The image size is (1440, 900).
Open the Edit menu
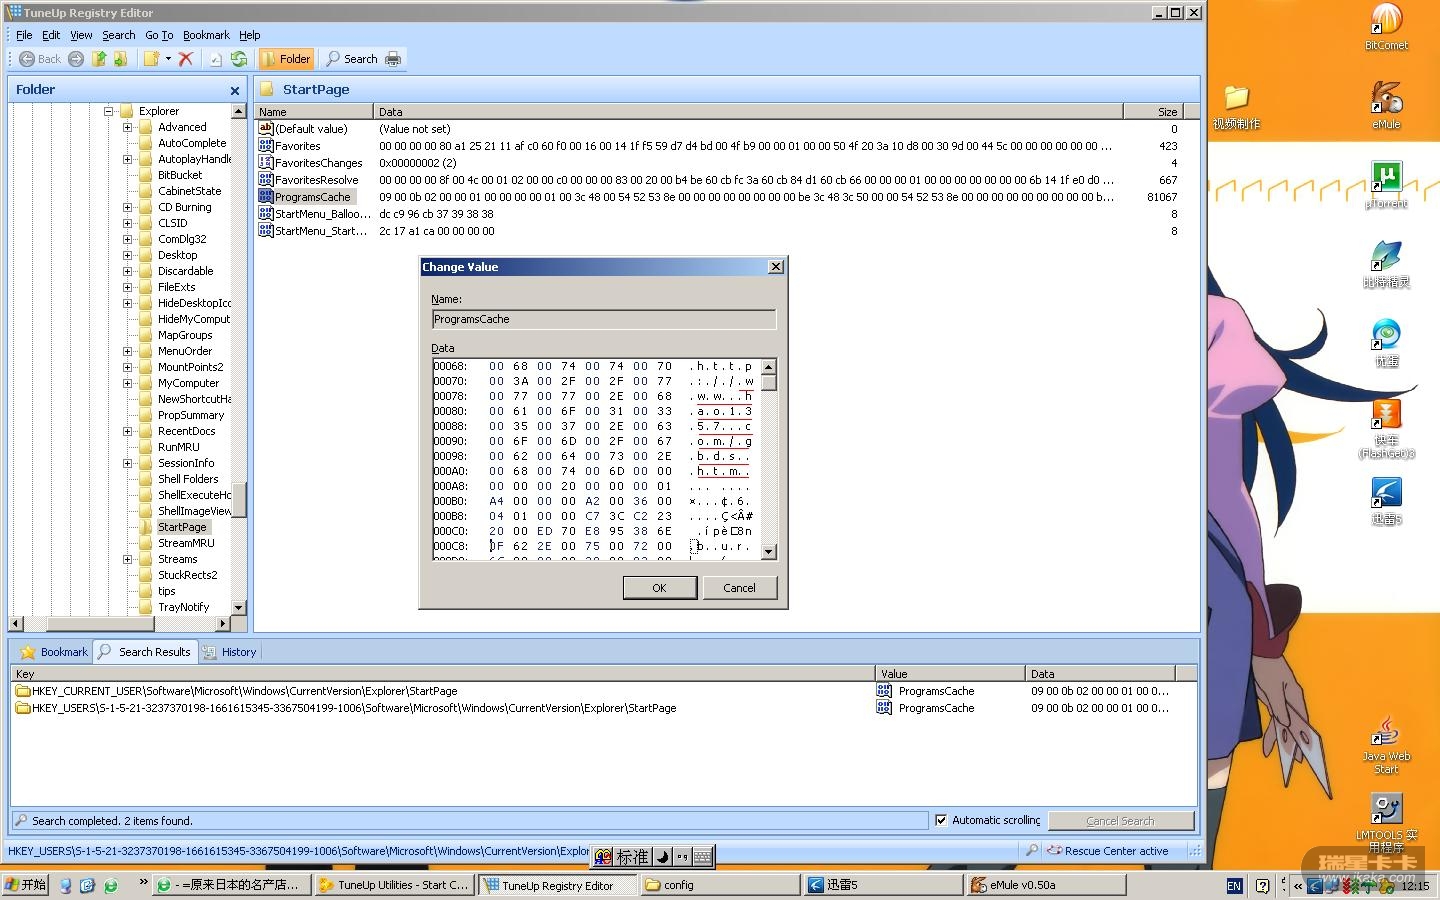point(51,35)
